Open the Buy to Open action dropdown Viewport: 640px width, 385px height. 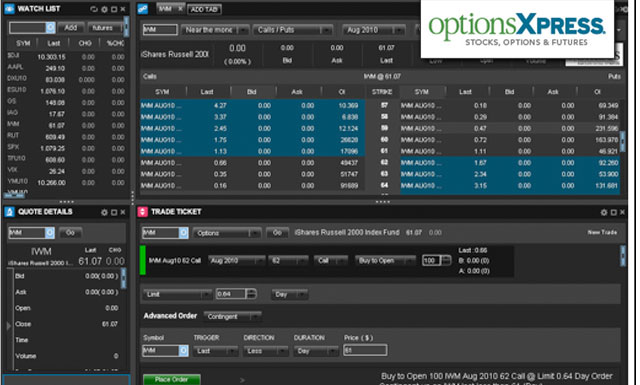point(385,260)
